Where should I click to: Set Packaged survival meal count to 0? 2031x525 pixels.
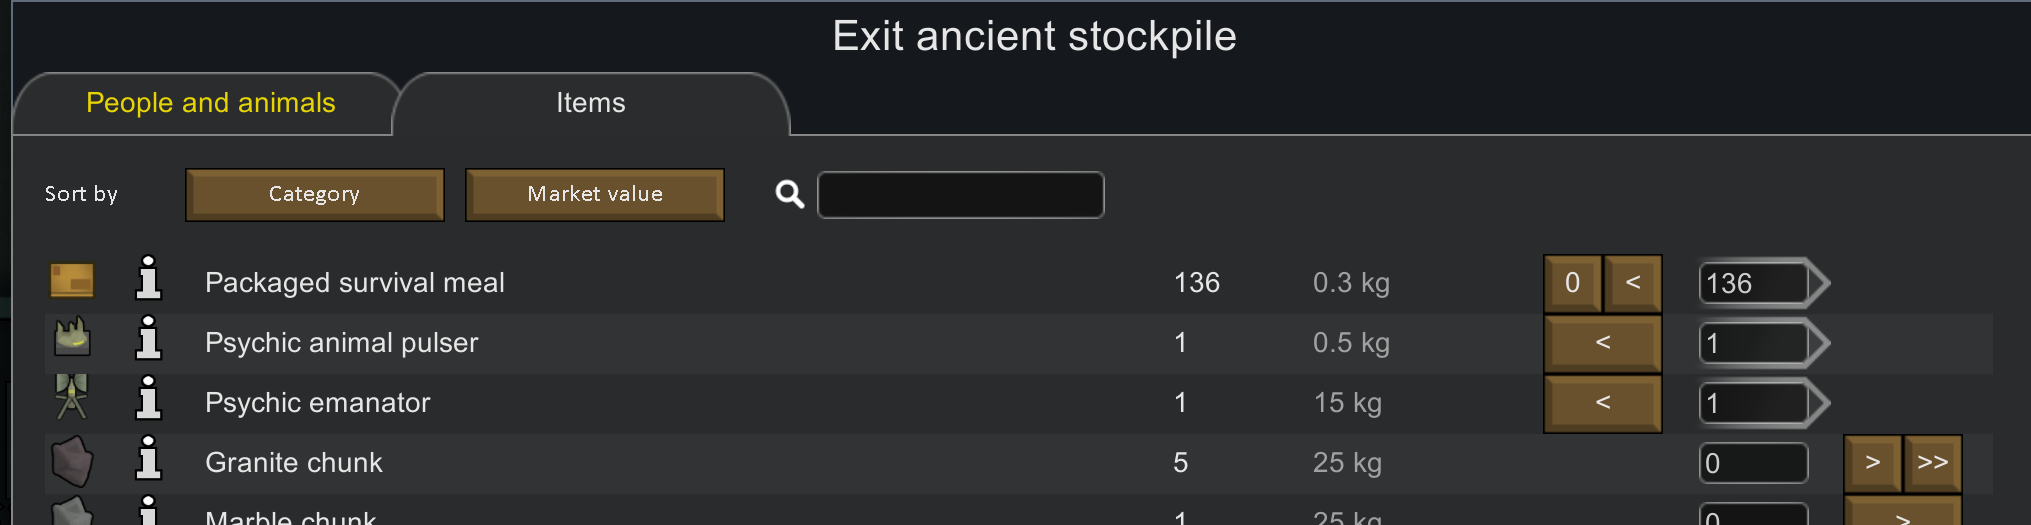[1573, 283]
